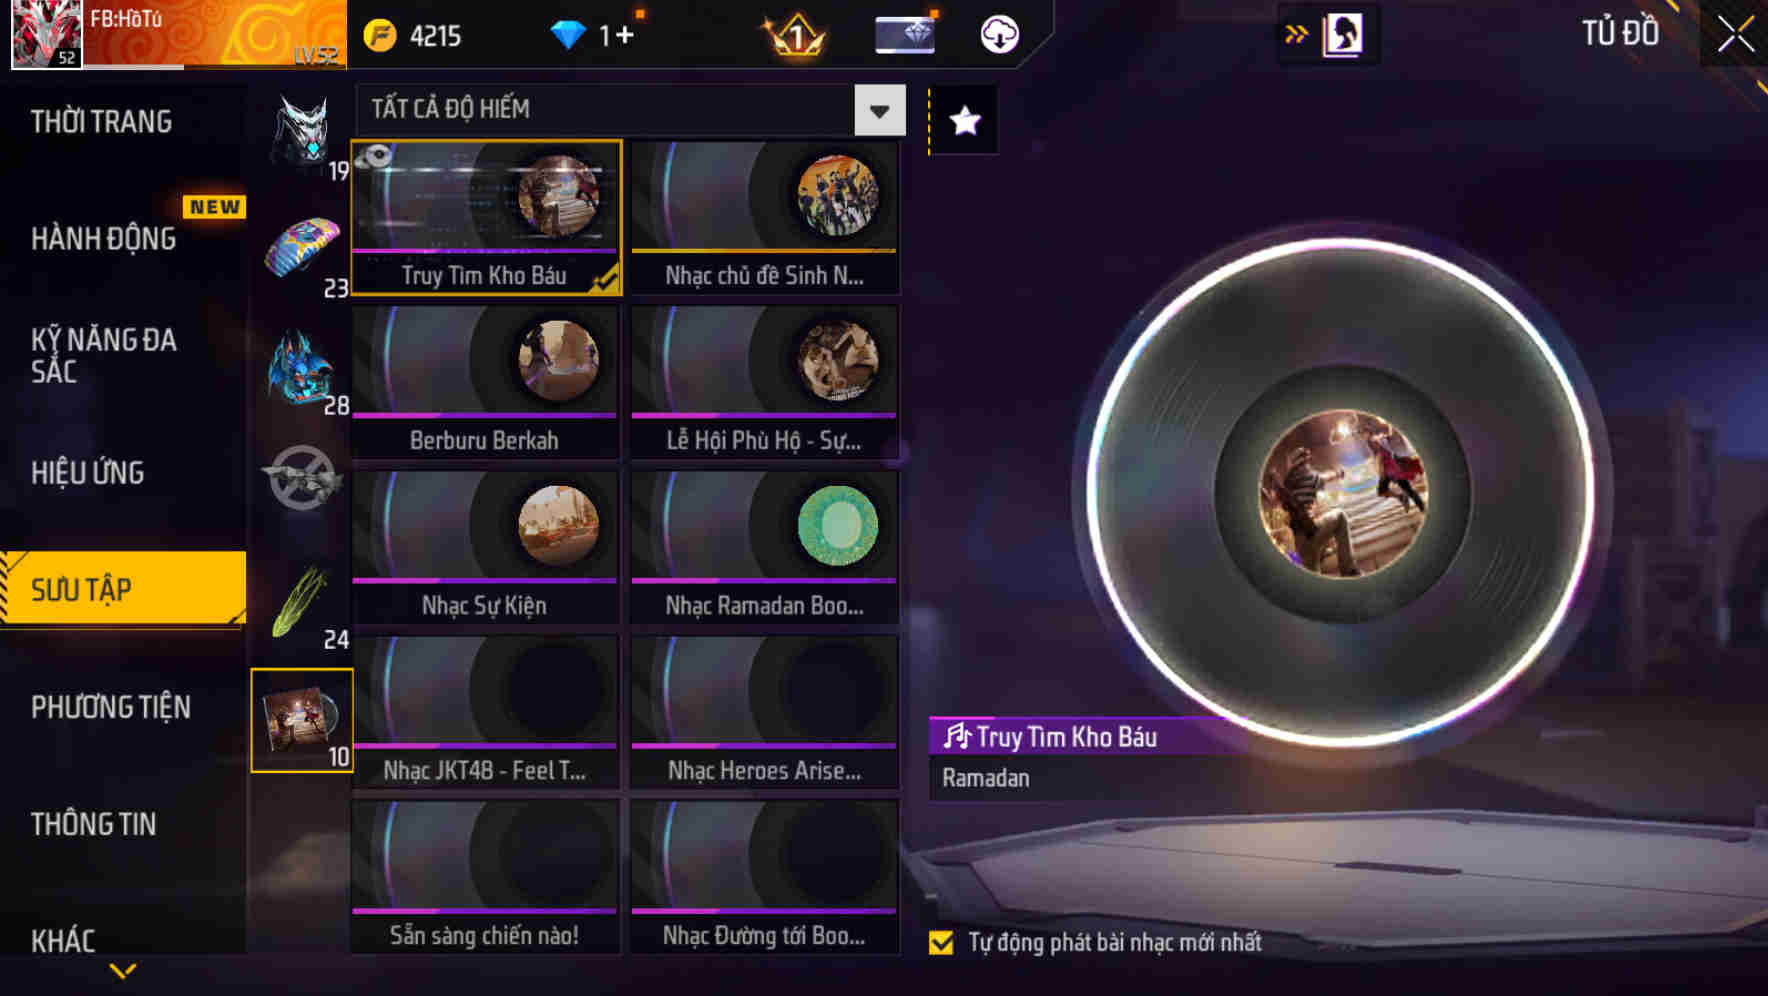Image resolution: width=1768 pixels, height=996 pixels.
Task: Toggle auto-play newest music checkbox
Action: [x=941, y=942]
